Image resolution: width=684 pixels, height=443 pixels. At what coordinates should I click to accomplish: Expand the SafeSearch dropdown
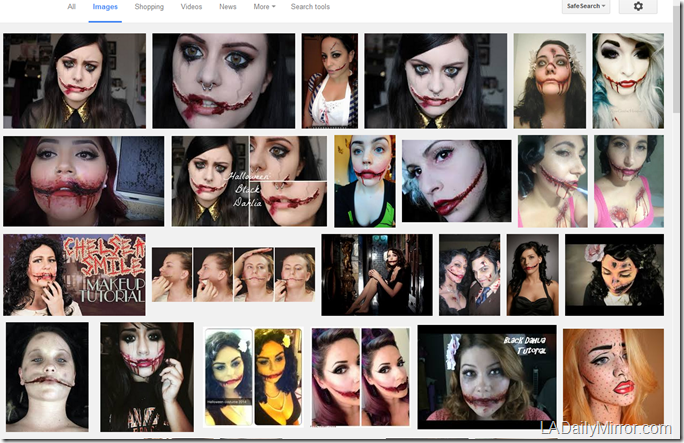(584, 7)
